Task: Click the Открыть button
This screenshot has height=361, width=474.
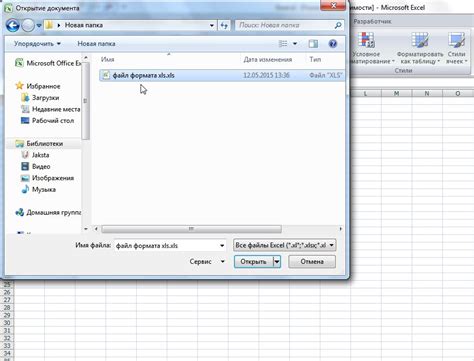Action: [254, 262]
